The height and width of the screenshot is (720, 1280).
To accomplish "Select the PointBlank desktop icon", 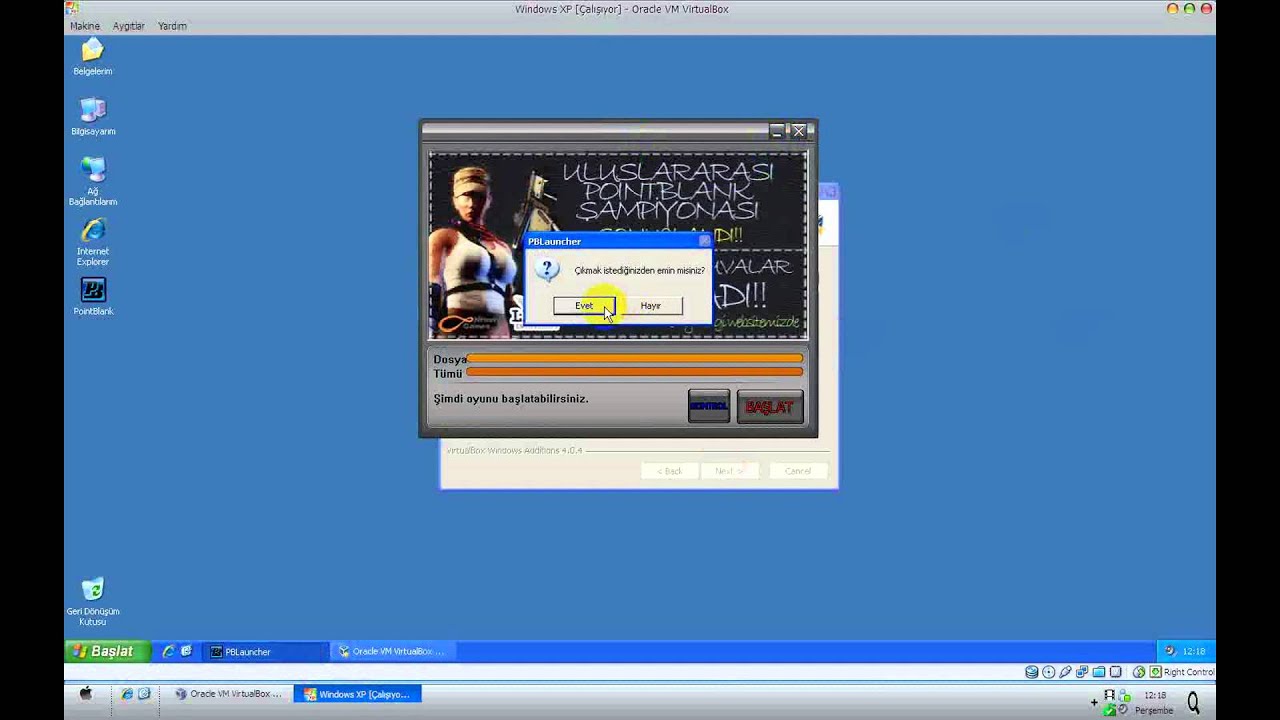I will (93, 297).
